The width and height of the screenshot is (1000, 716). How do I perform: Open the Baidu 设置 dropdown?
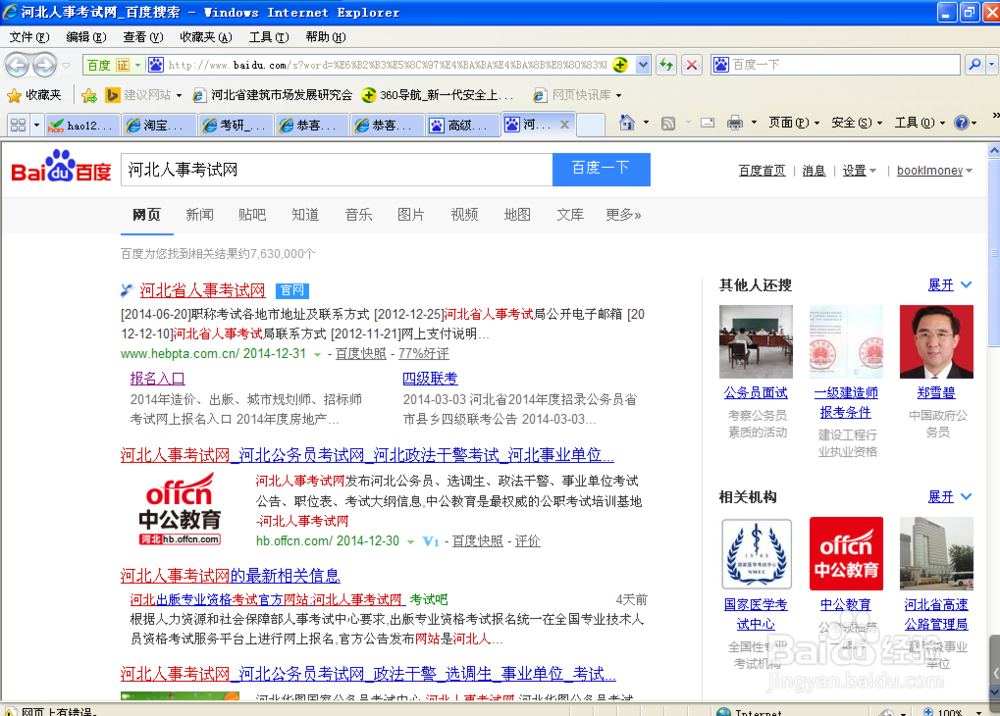859,171
